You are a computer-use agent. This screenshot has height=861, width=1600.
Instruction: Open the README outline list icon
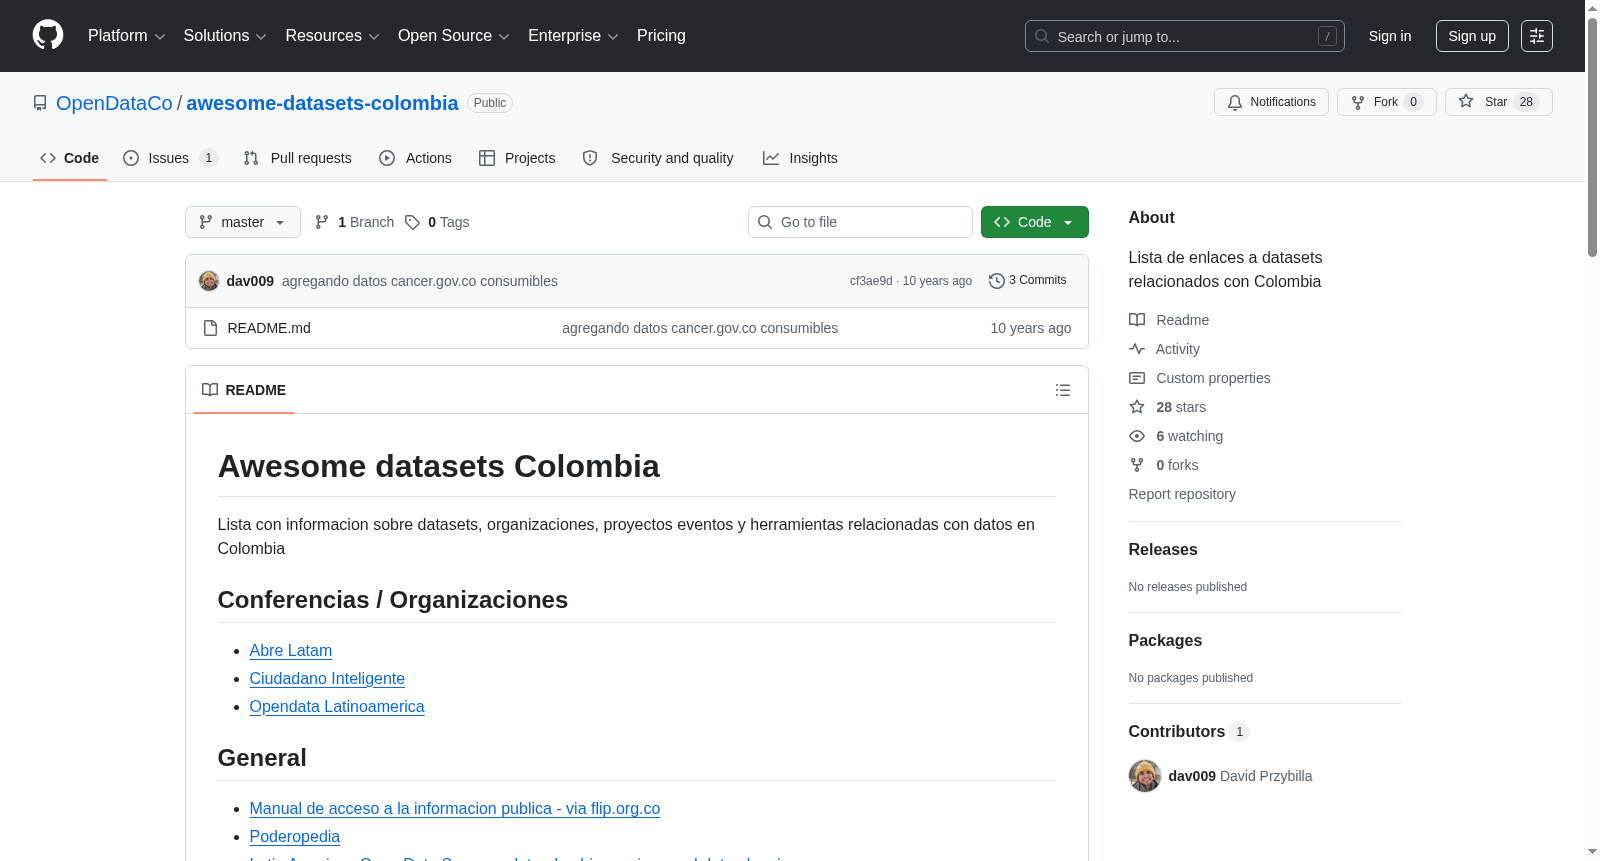[1063, 390]
